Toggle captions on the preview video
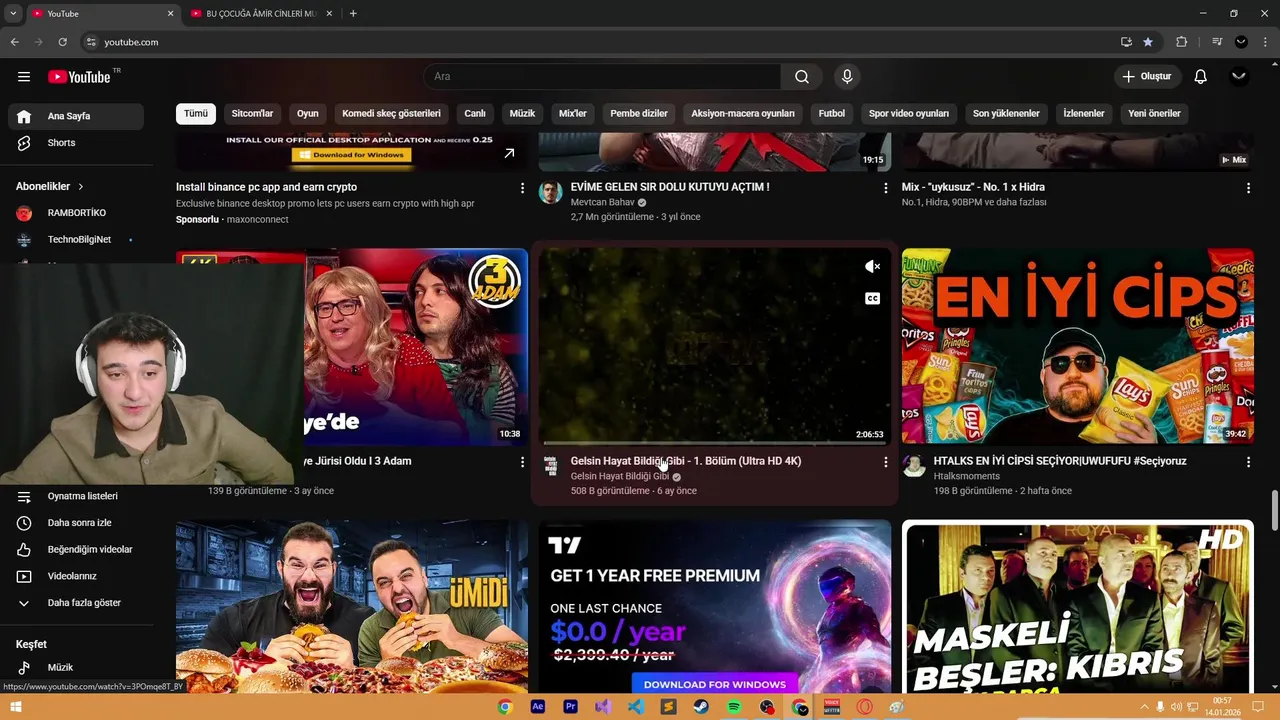The height and width of the screenshot is (720, 1280). (872, 298)
